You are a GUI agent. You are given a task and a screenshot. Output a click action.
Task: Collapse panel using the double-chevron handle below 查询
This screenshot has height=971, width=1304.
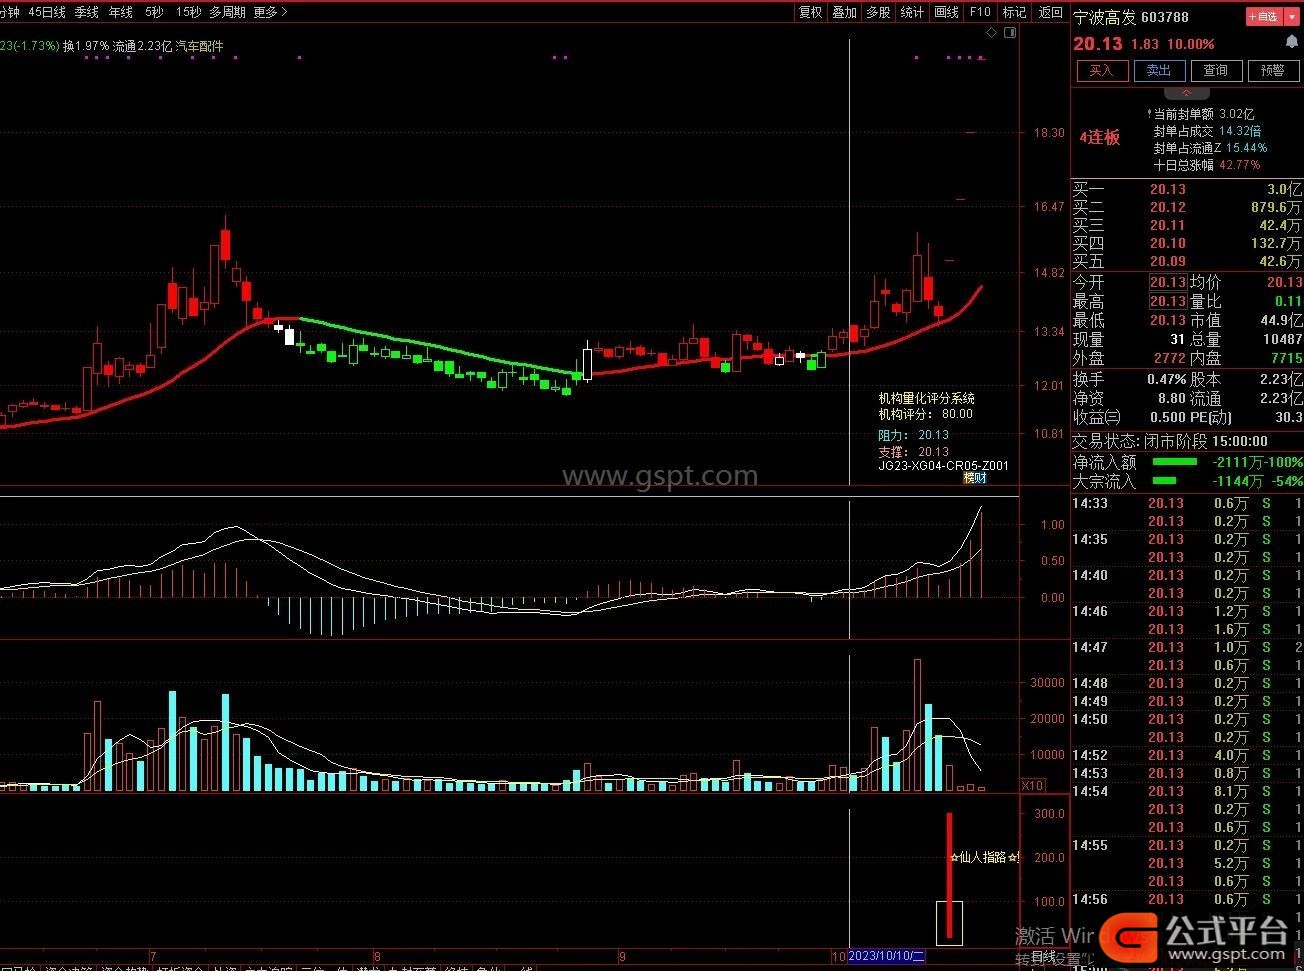click(x=1187, y=93)
